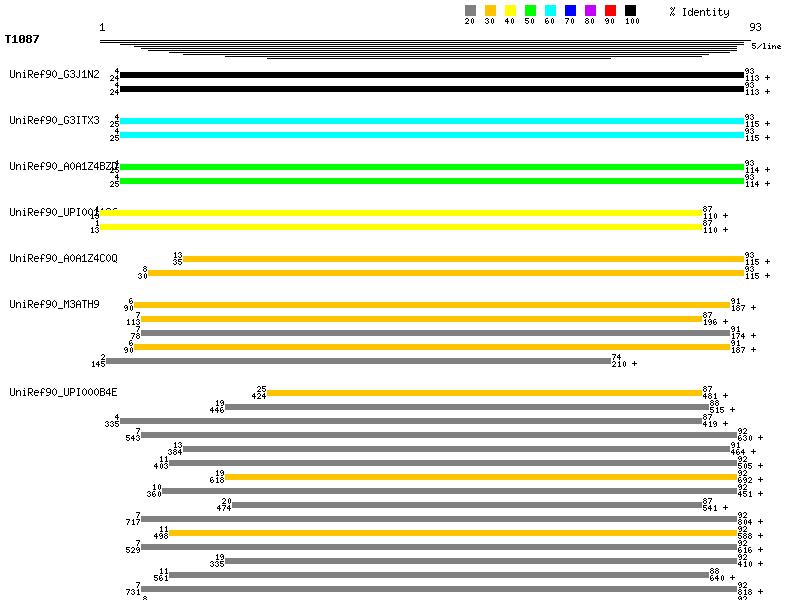Select the blue 70% identity legend swatch

coord(570,11)
